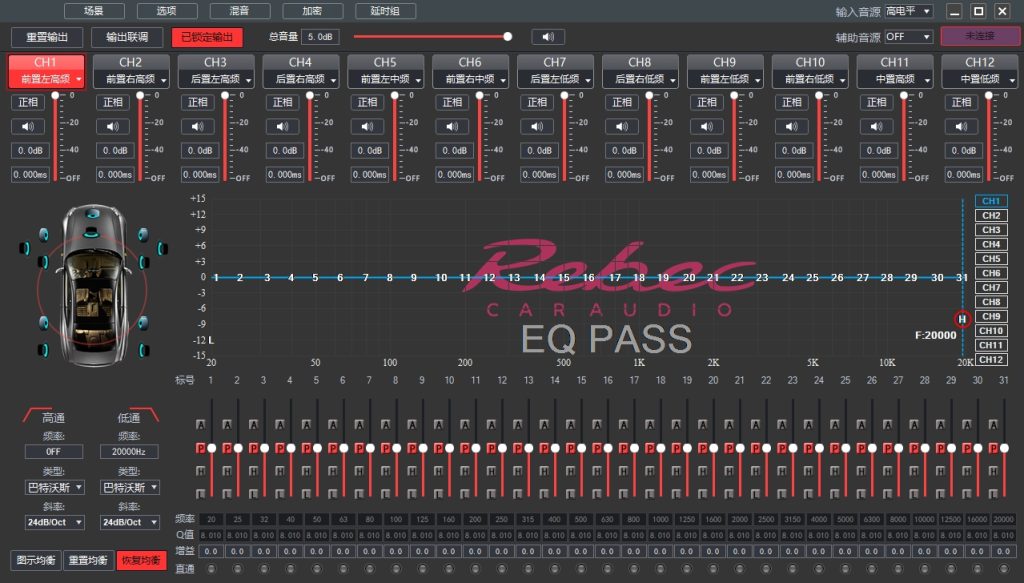Mute CH9 with its speaker button
The width and height of the screenshot is (1024, 583).
click(x=707, y=126)
